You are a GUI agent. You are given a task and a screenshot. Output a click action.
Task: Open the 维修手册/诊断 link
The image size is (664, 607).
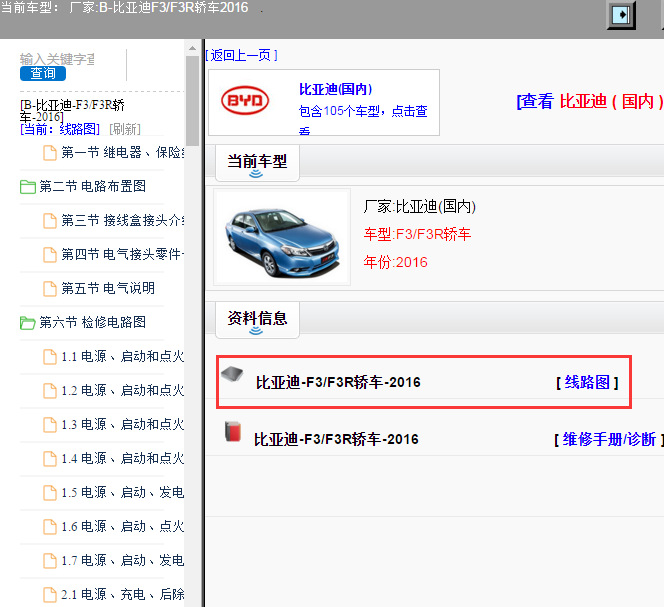609,440
